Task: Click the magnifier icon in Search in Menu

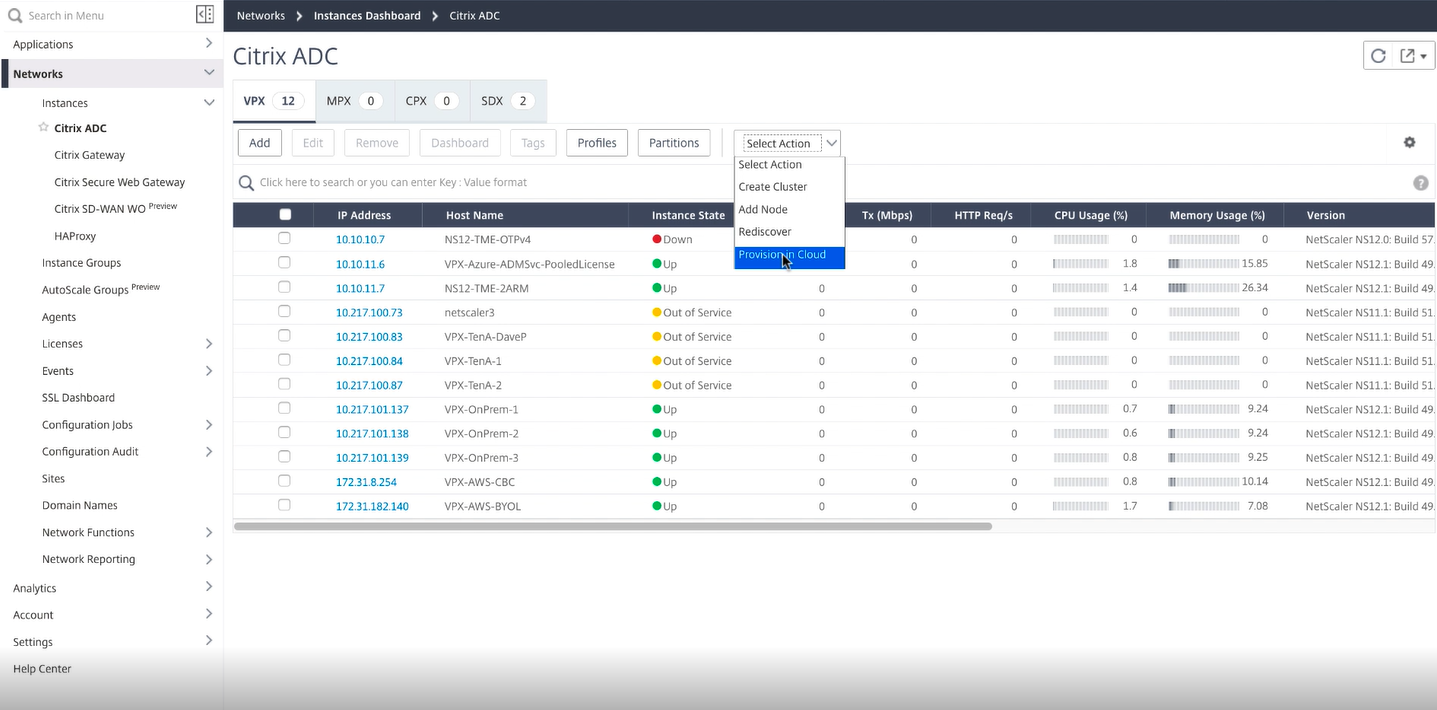Action: [x=15, y=15]
